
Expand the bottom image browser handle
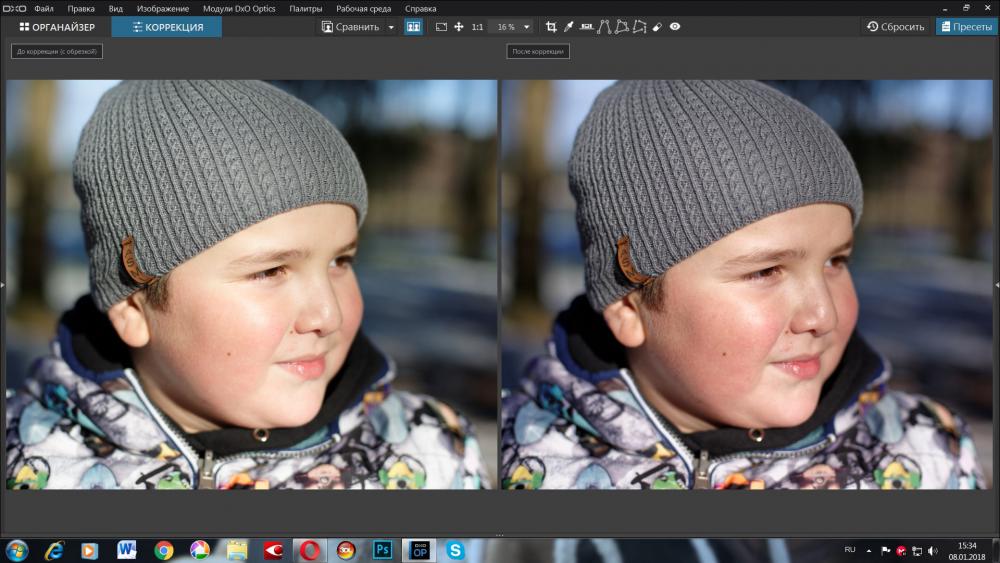coord(499,536)
